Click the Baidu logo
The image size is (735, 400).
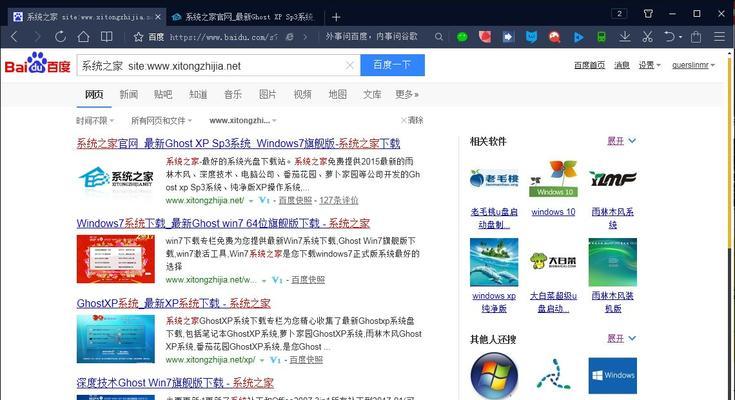coord(38,63)
